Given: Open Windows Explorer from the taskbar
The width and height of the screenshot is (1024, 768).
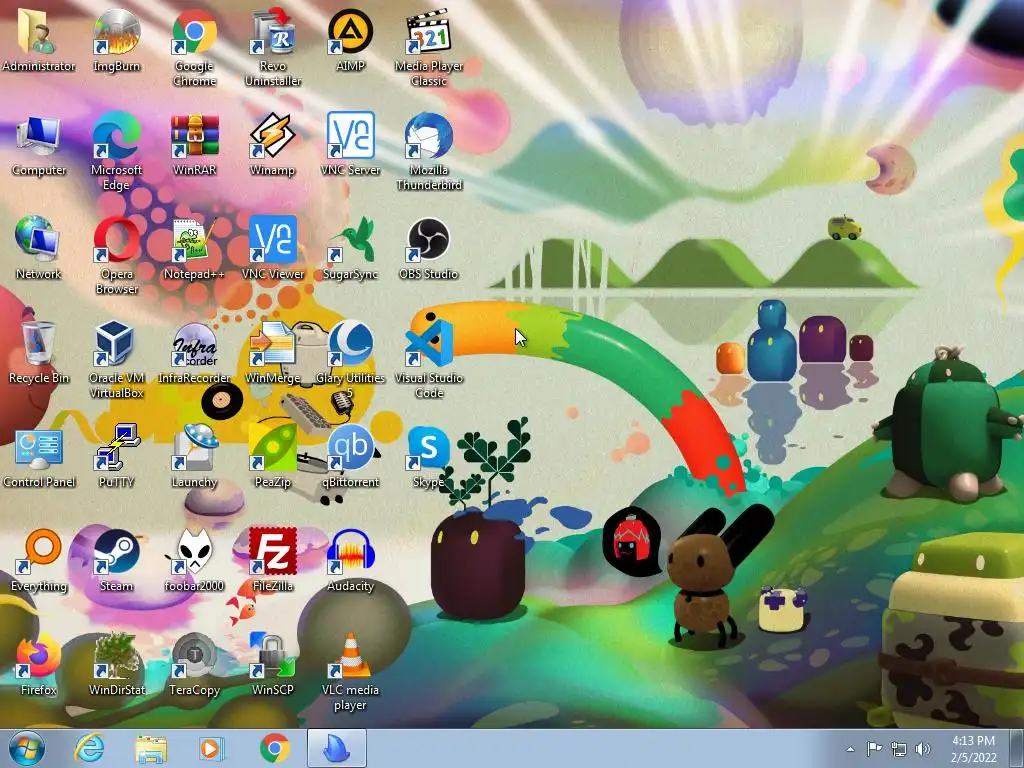Looking at the screenshot, I should [151, 748].
